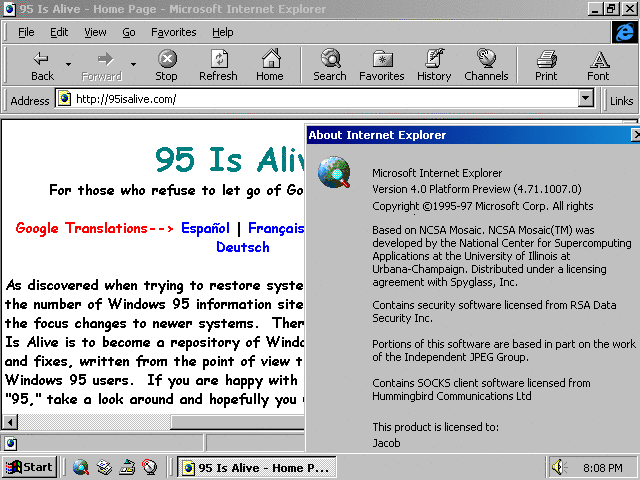Open the third quick launch icon

[127, 467]
